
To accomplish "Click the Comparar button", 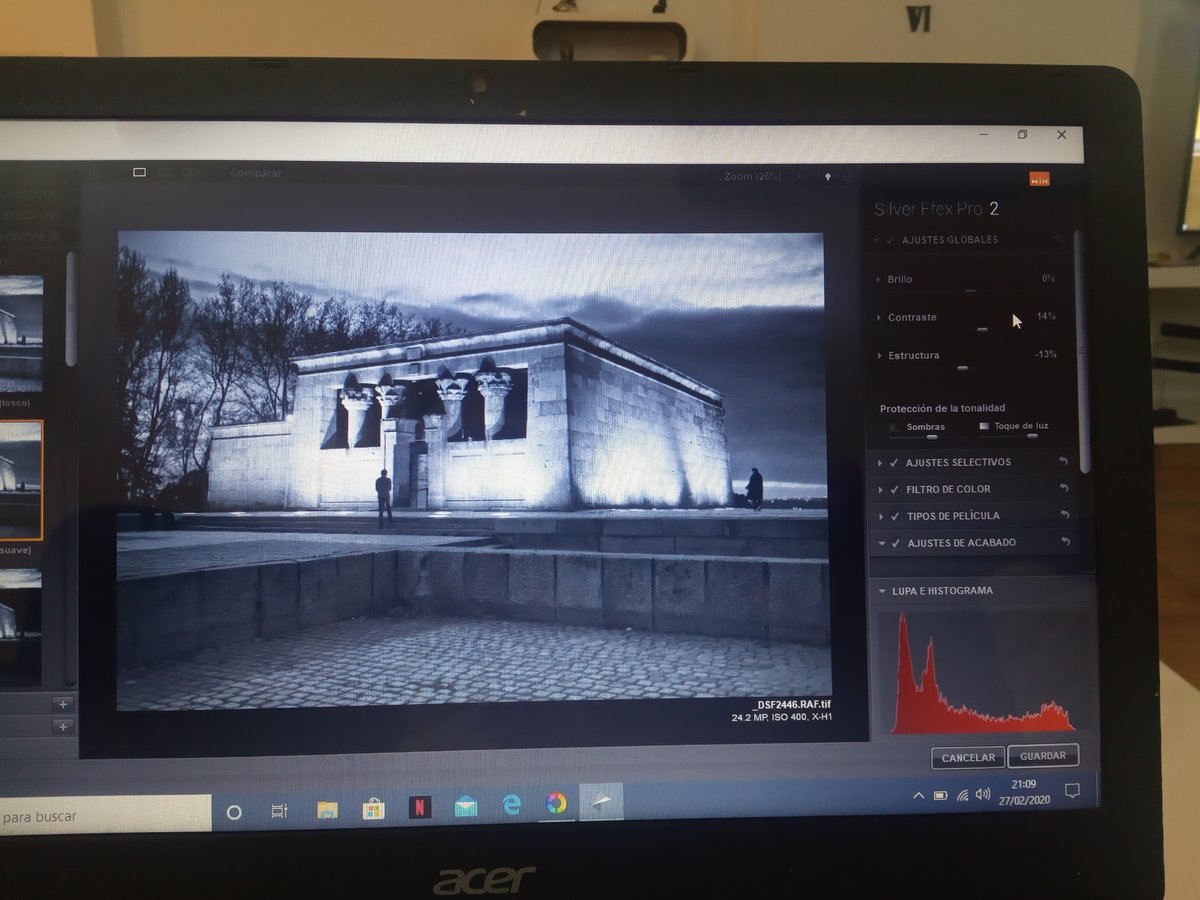I will click(256, 173).
